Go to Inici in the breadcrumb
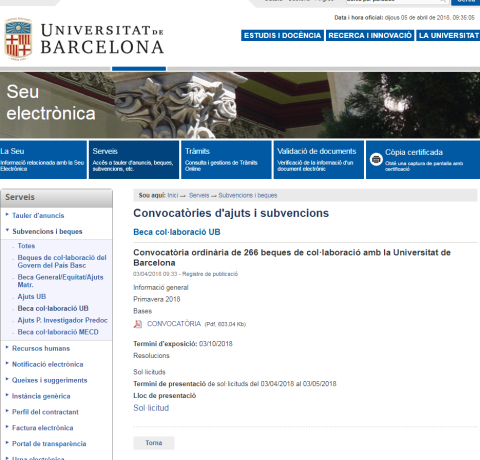The width and height of the screenshot is (480, 460). 173,195
